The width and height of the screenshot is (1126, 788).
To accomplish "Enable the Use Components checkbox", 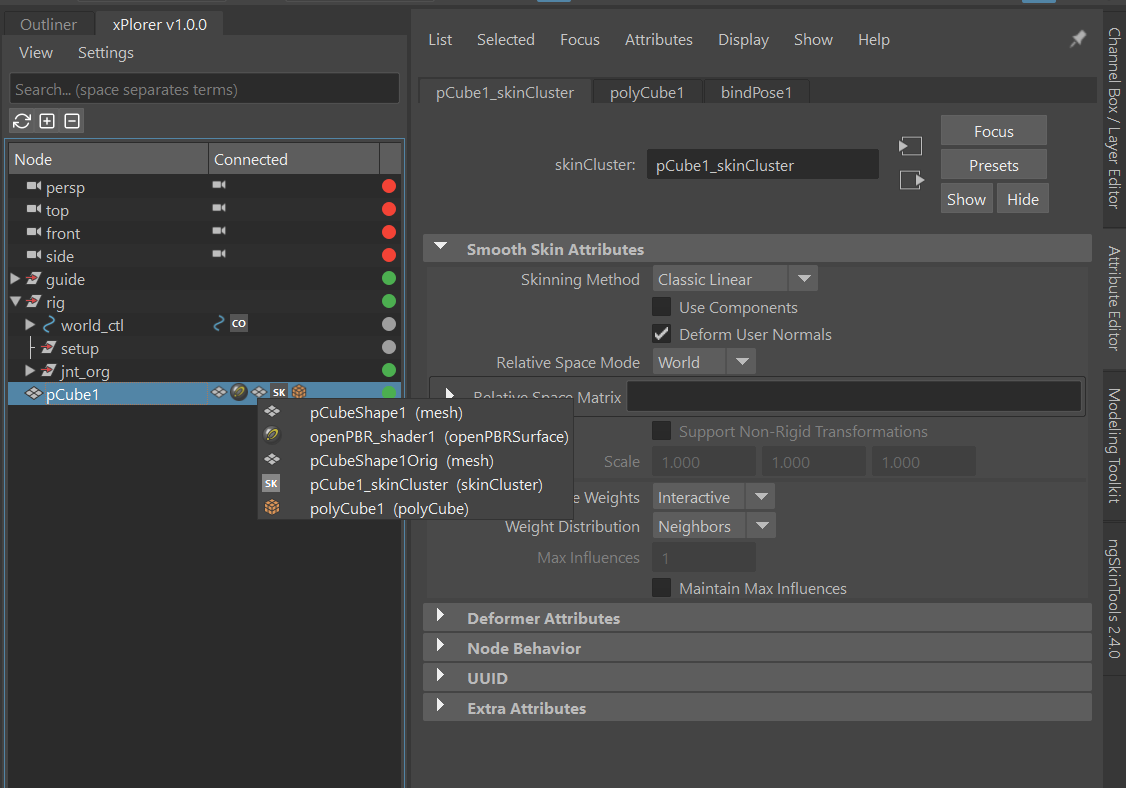I will tap(661, 307).
